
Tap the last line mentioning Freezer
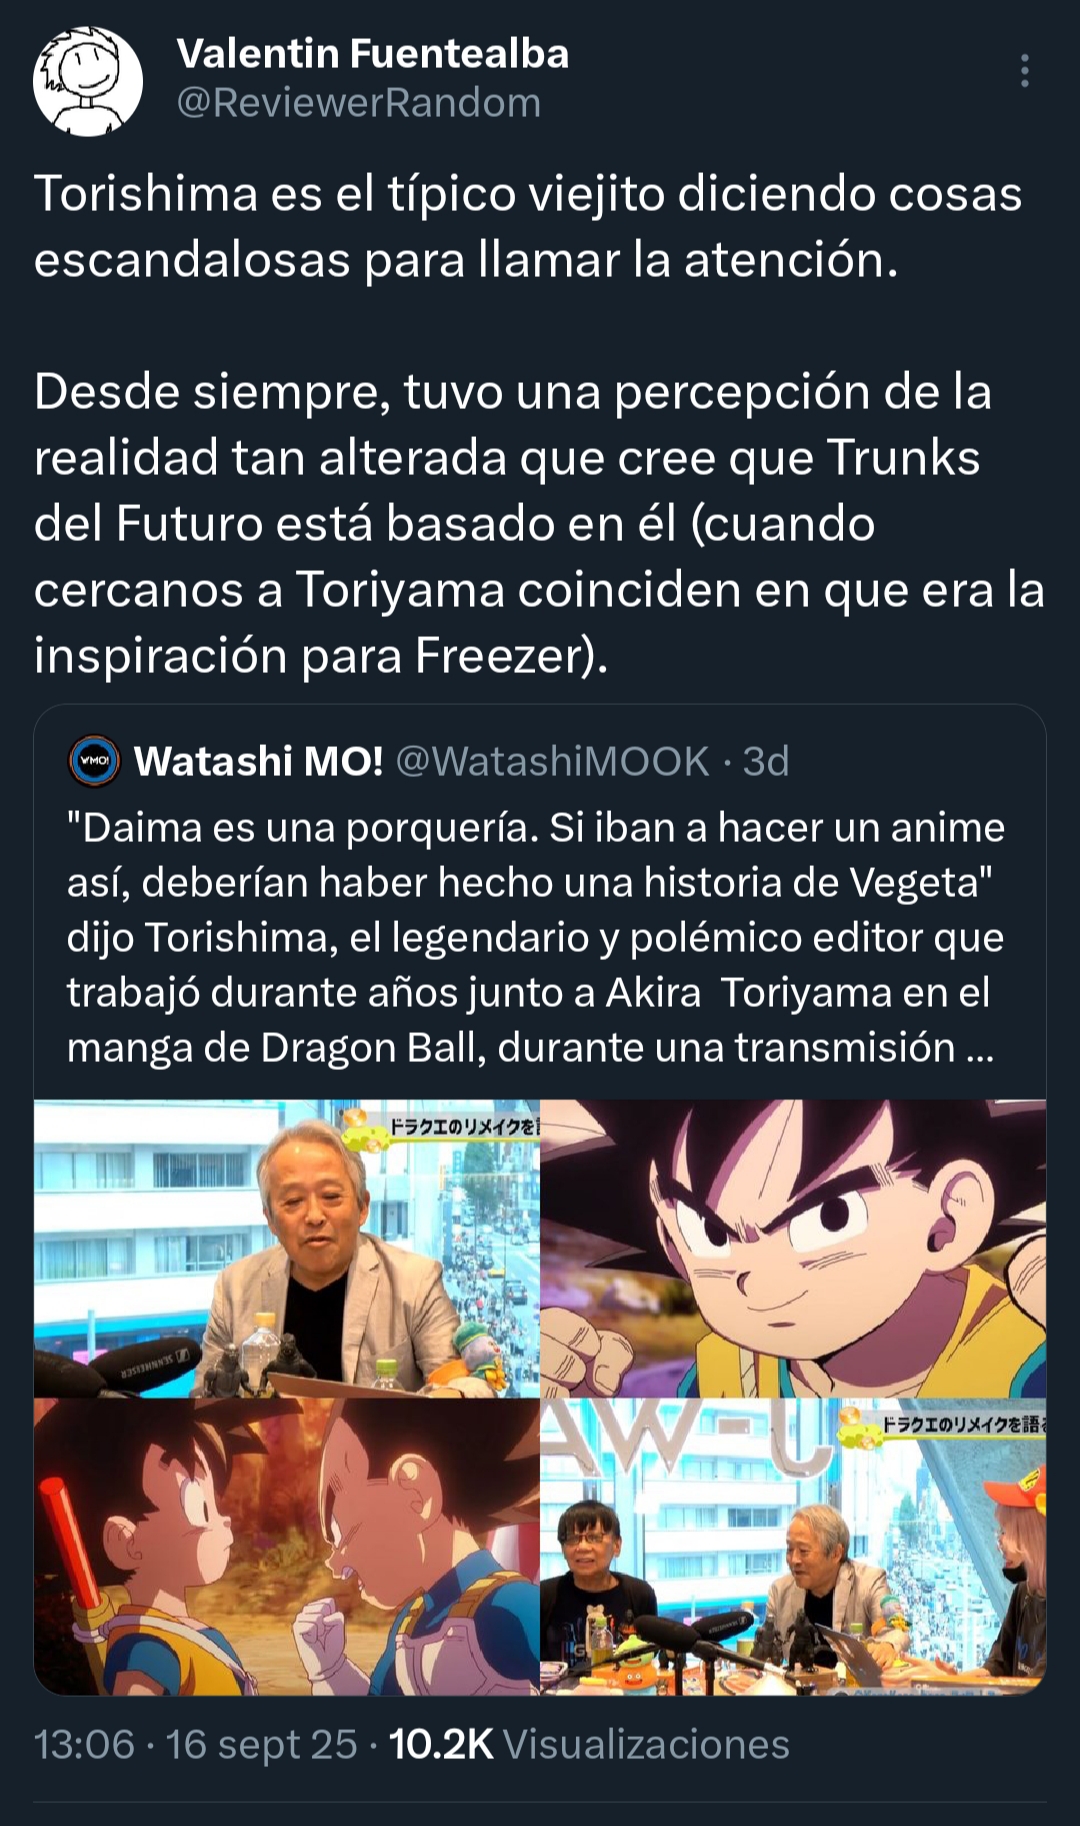coord(321,655)
